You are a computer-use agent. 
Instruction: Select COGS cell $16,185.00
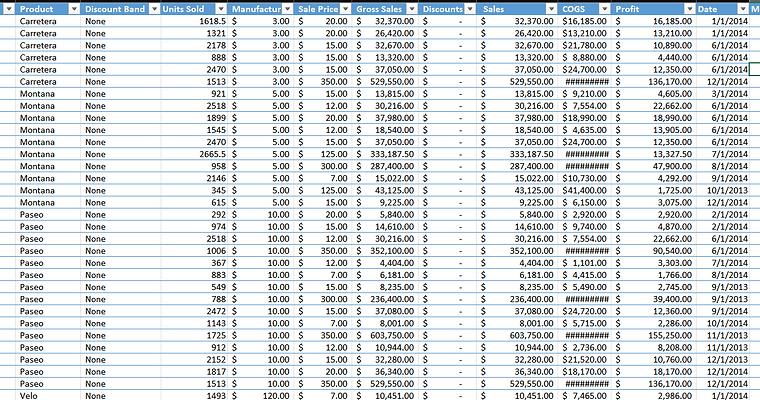click(x=585, y=21)
